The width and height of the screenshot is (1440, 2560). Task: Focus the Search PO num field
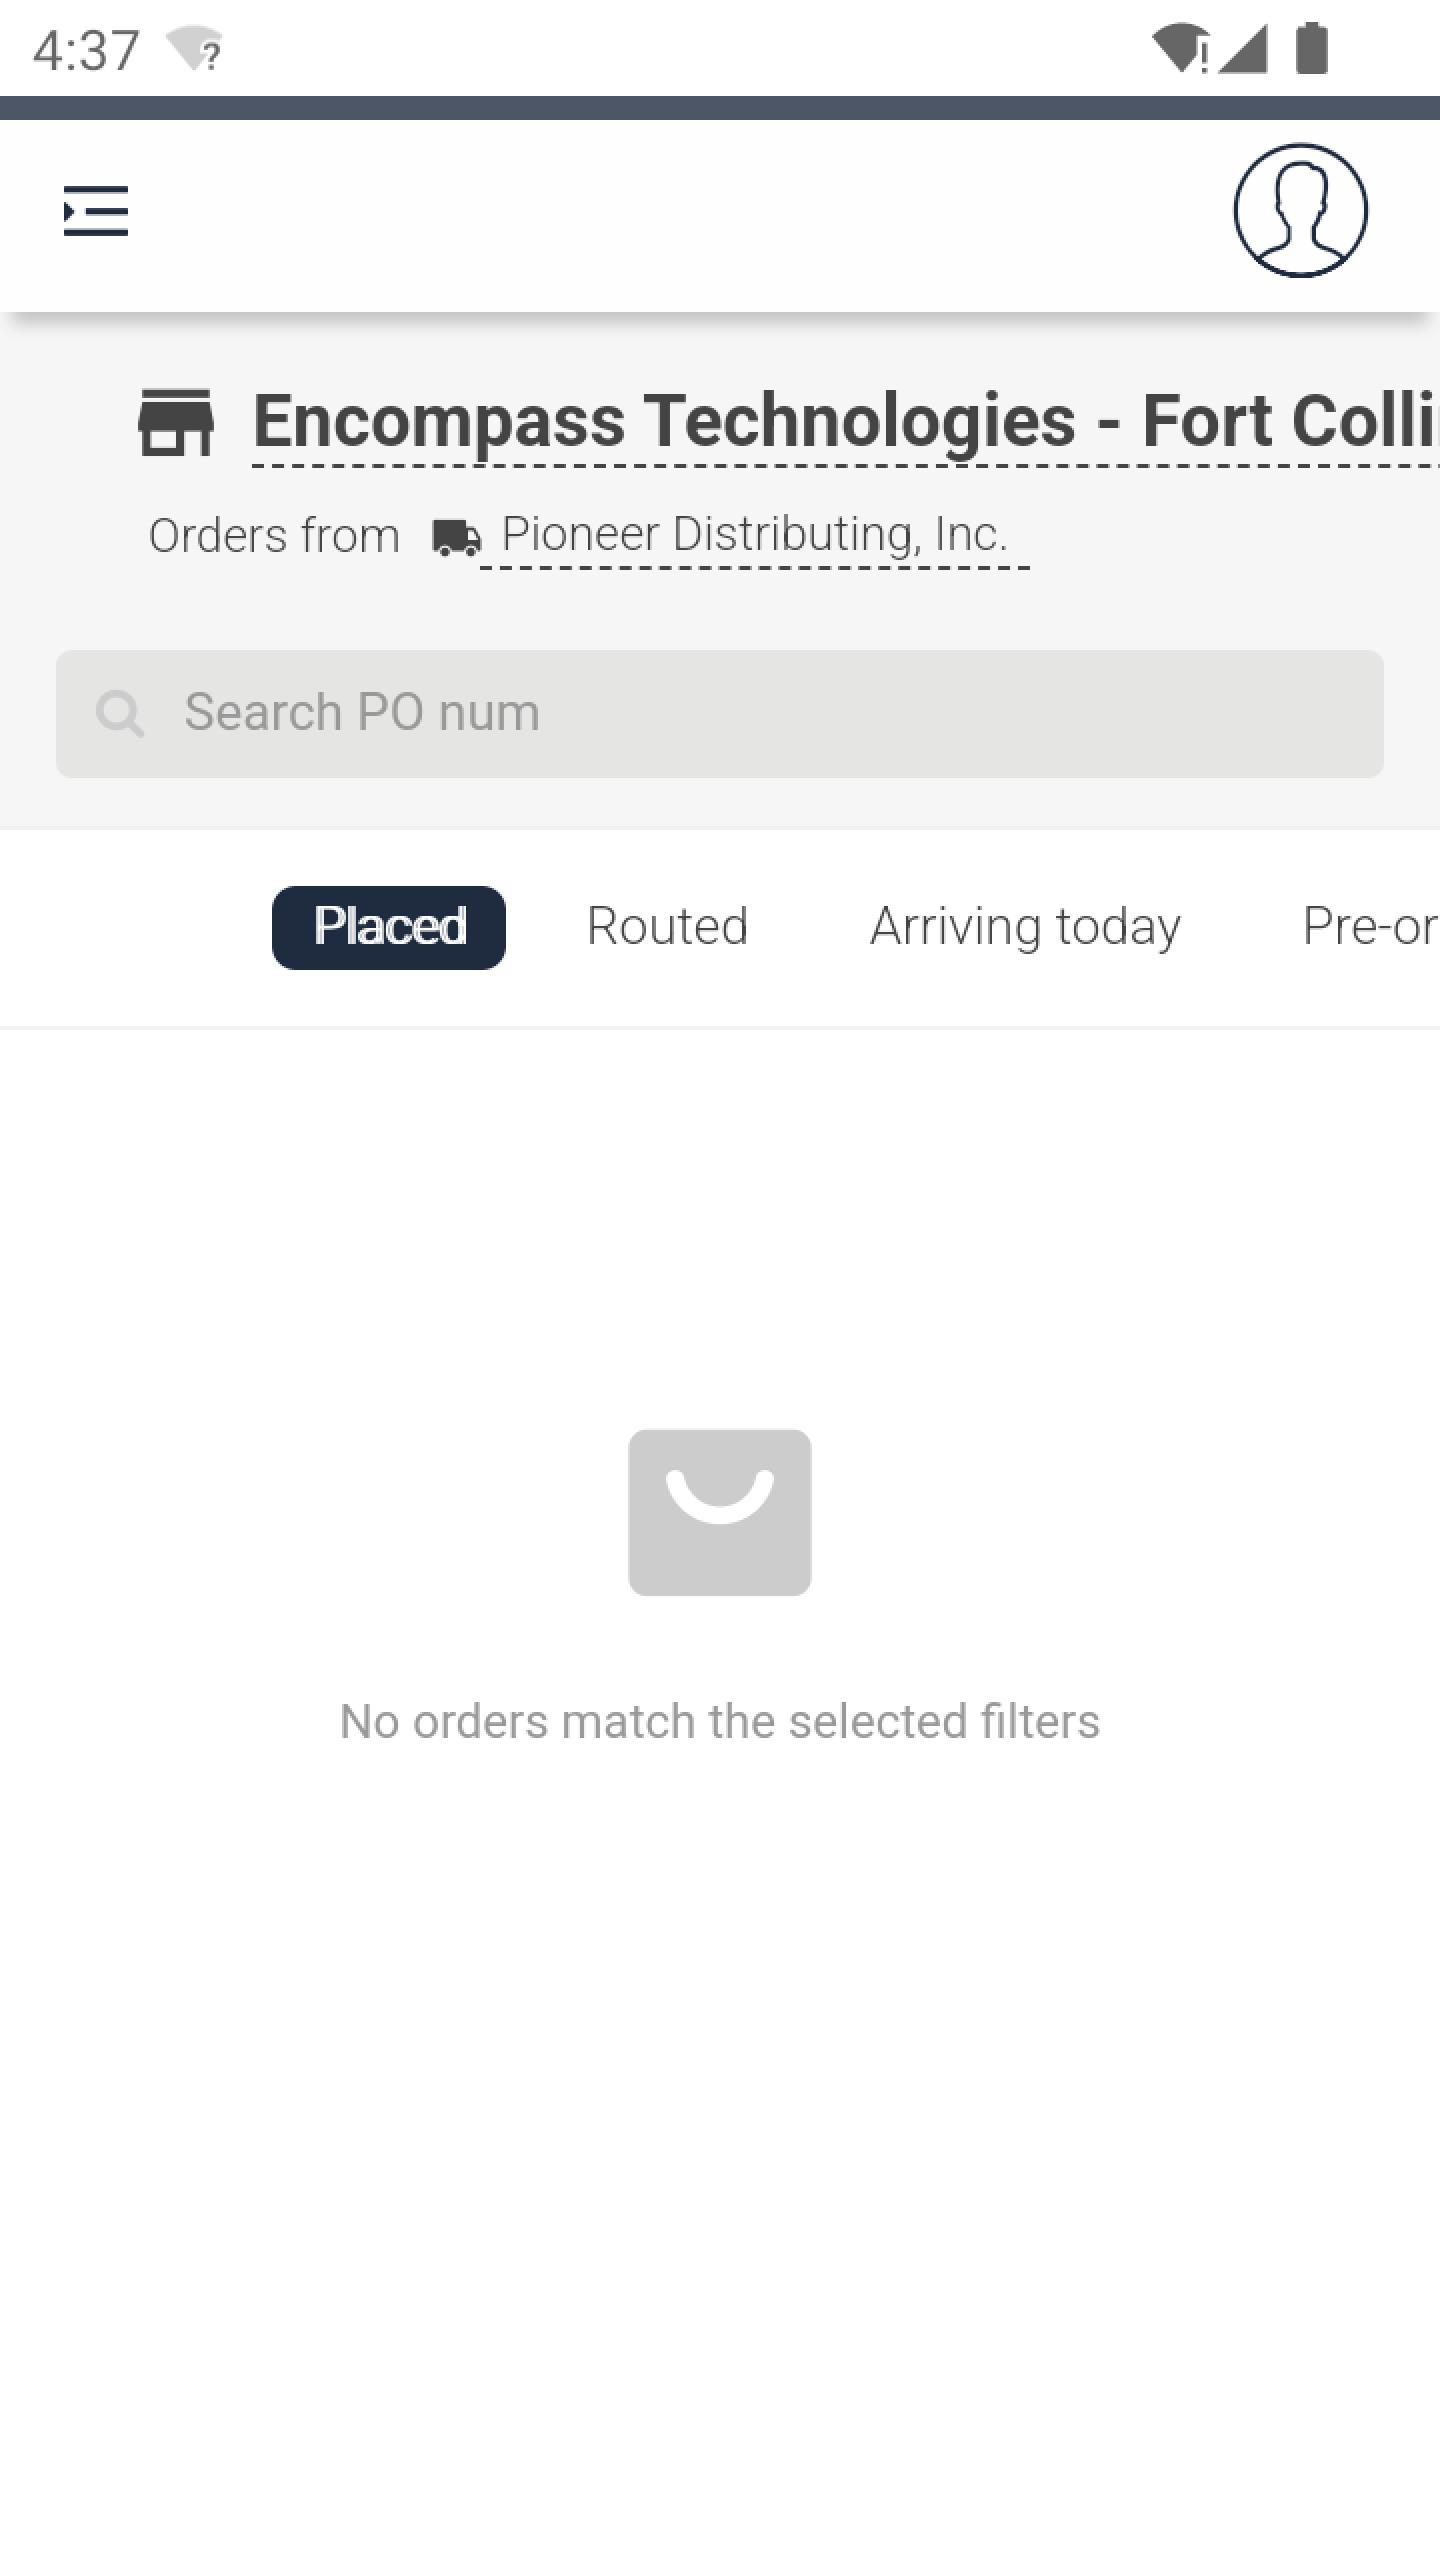point(720,714)
